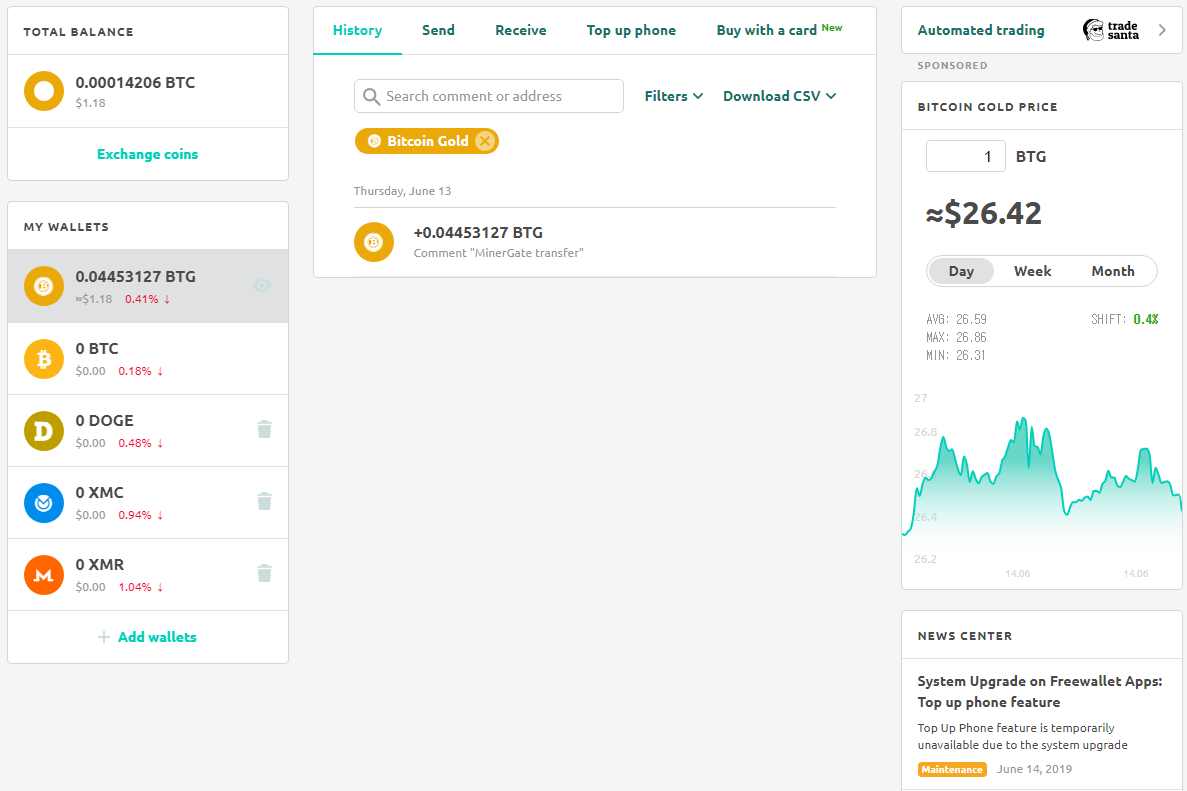Image resolution: width=1187 pixels, height=791 pixels.
Task: Select the 0.04453127 BTG wallet row
Action: click(x=148, y=286)
